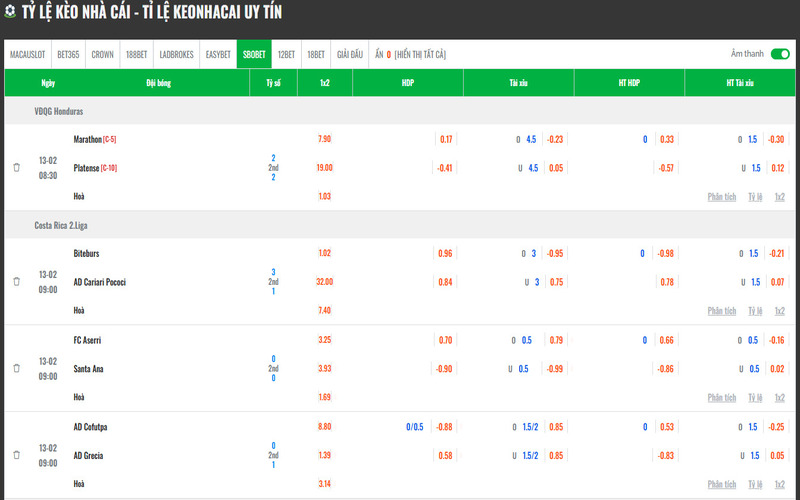Click trash icon for Biteburs match

tap(16, 282)
